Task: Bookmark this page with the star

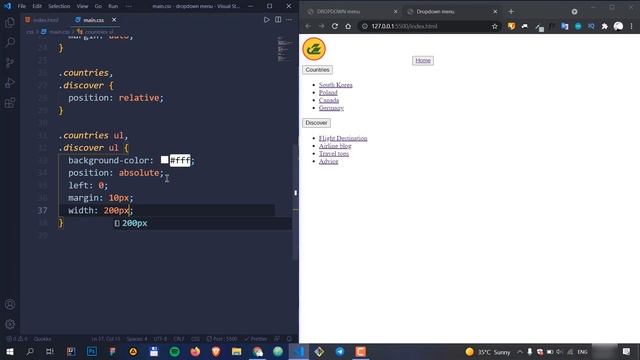Action: 495,26
